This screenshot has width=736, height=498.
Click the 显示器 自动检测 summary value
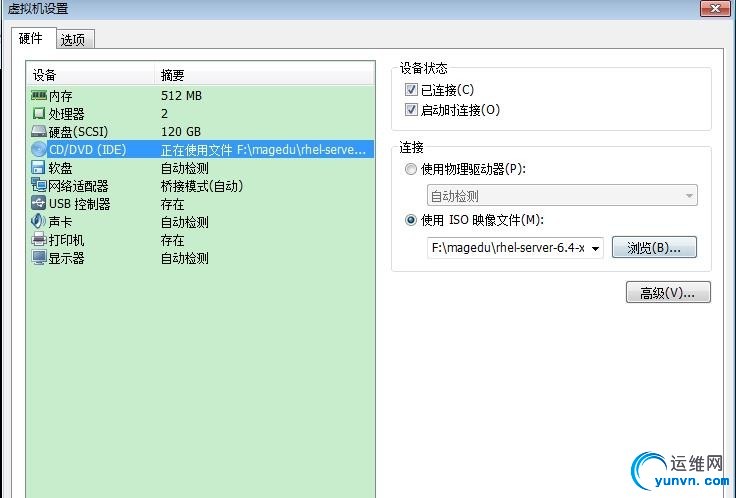point(185,258)
